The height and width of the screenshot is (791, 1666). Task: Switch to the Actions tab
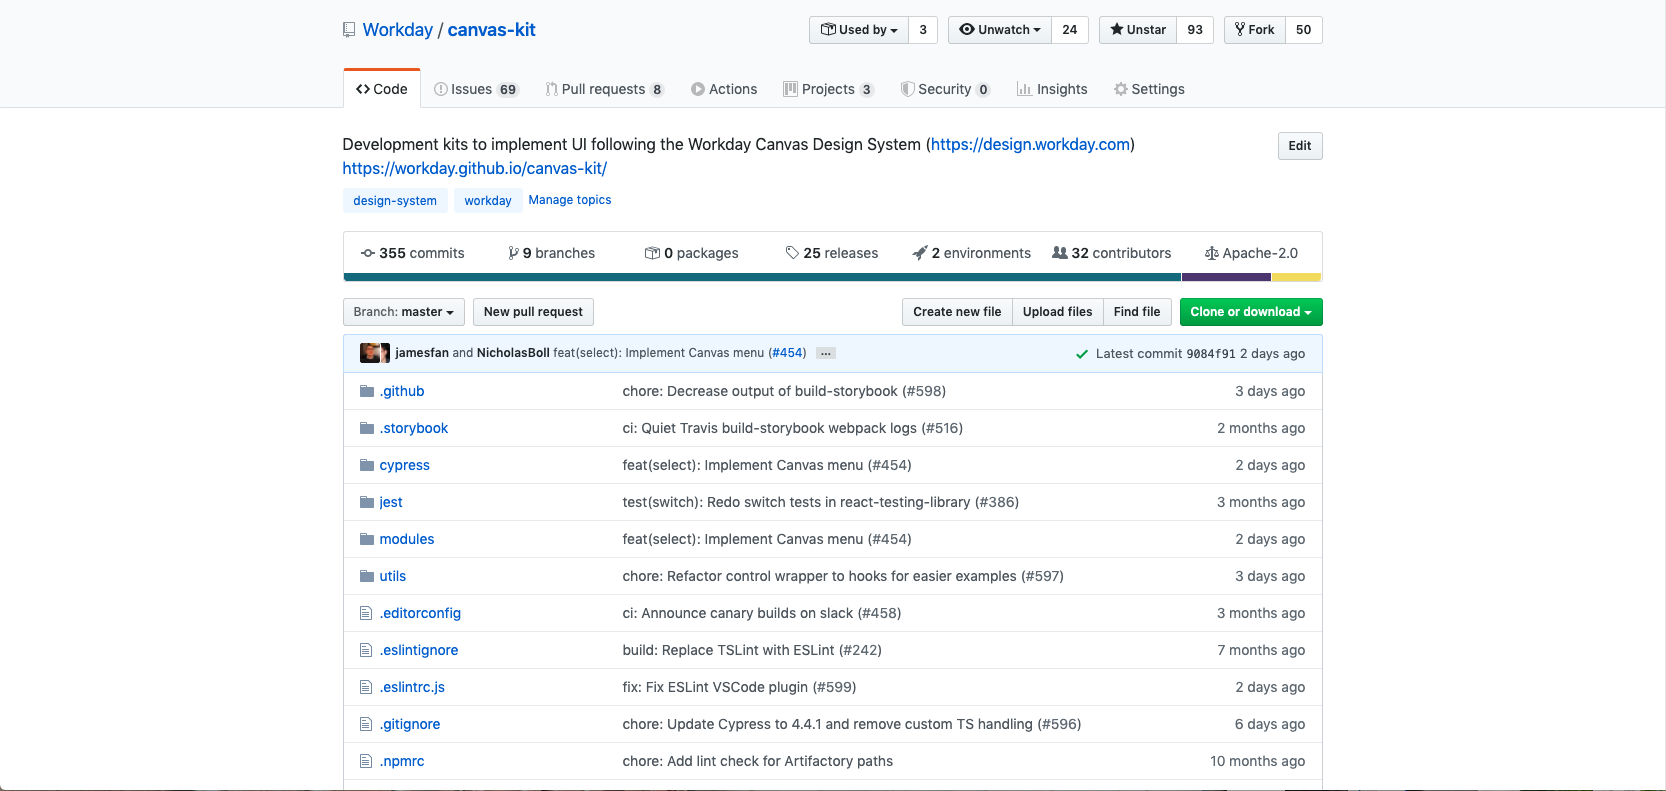pyautogui.click(x=724, y=89)
